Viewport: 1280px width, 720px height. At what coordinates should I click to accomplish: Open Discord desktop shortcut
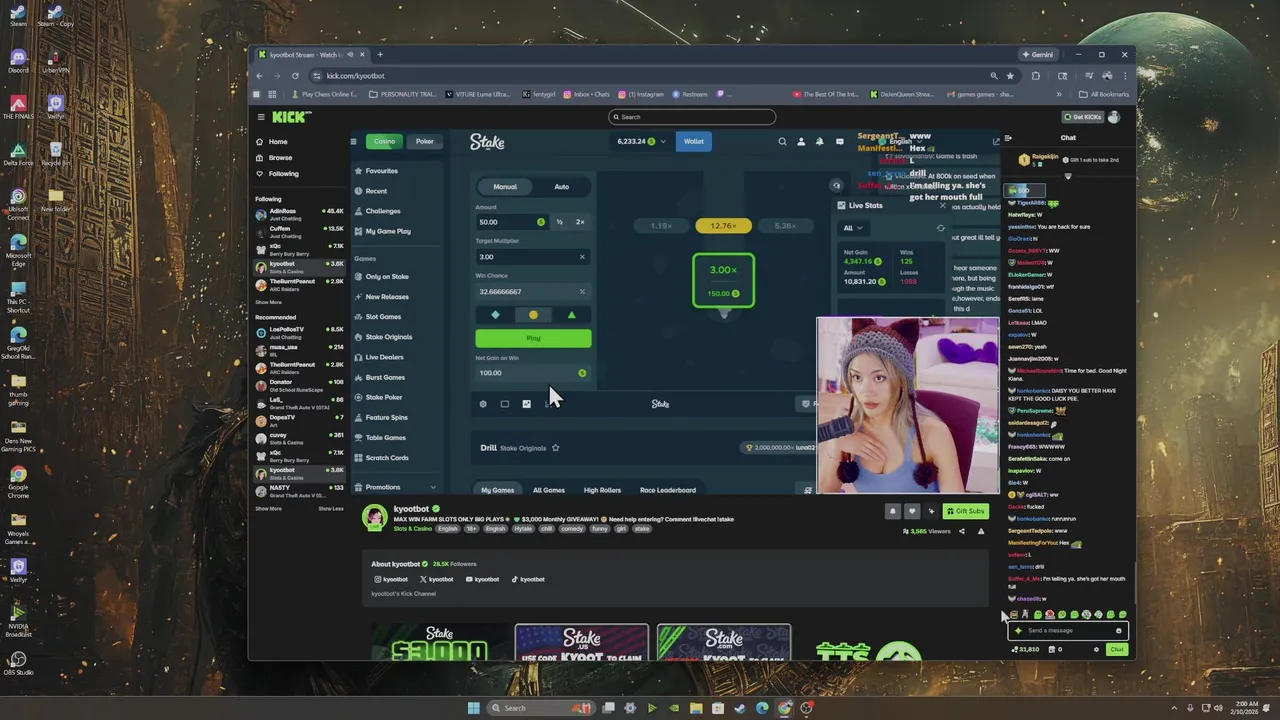18,61
